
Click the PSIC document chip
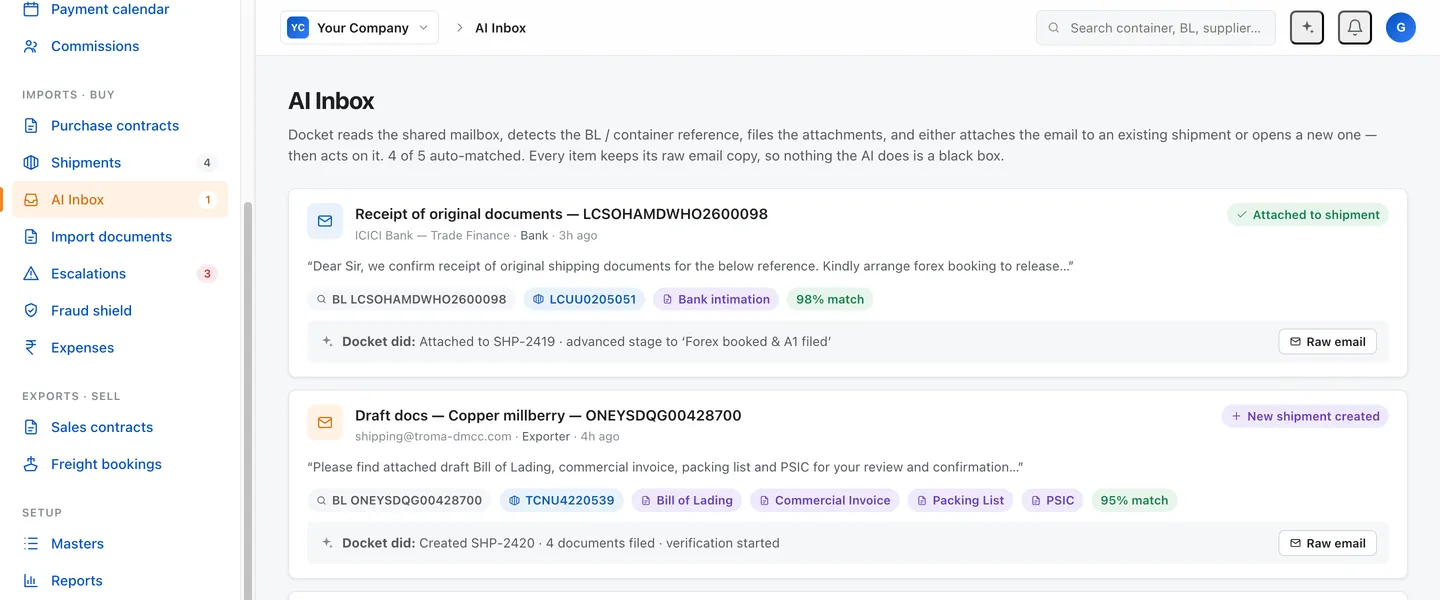click(x=1052, y=500)
